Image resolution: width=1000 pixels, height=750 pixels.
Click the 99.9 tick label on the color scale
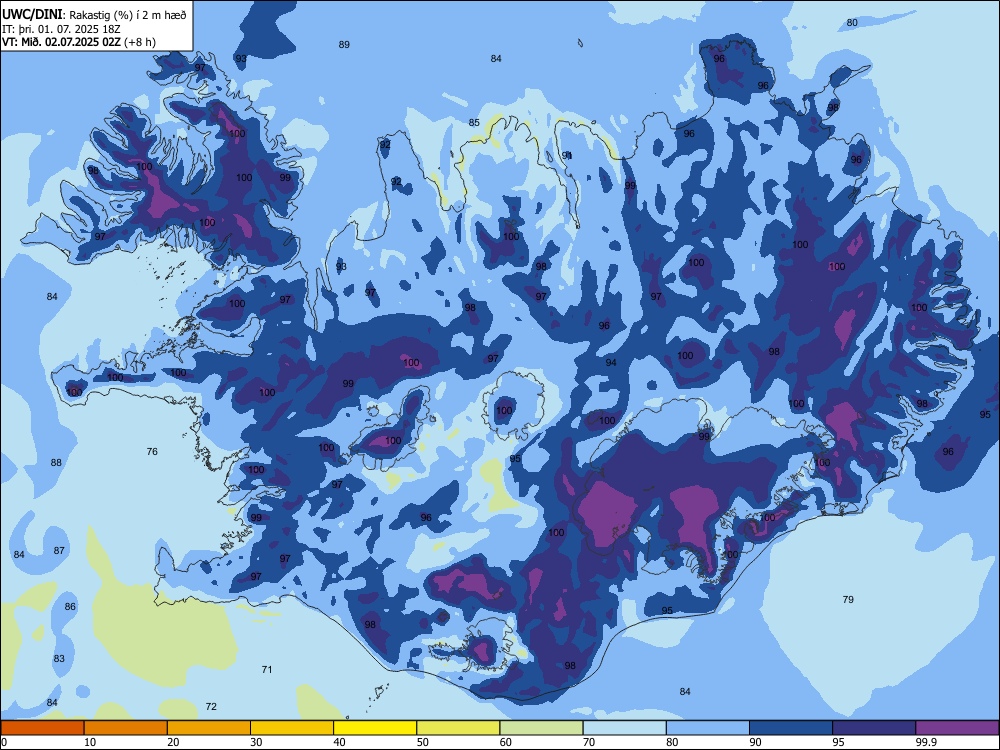(925, 742)
